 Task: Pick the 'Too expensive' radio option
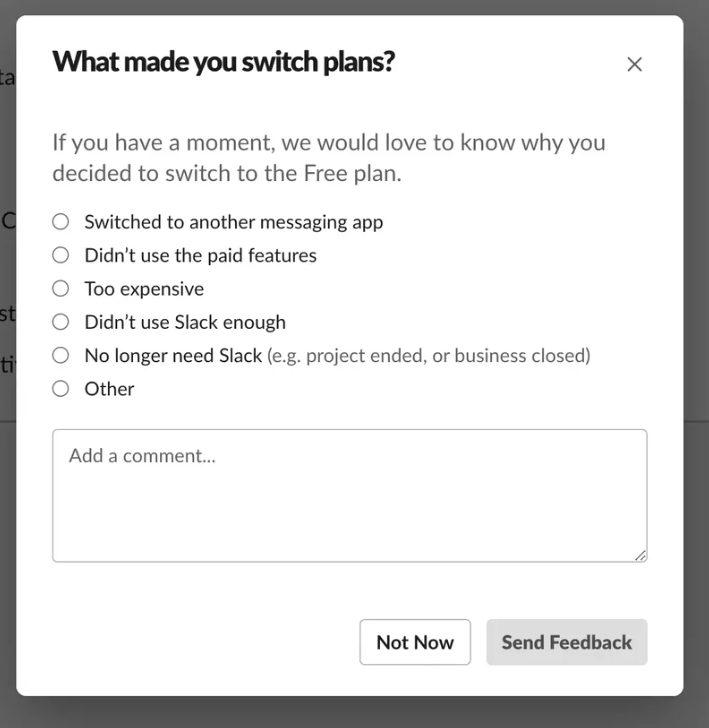coord(61,289)
